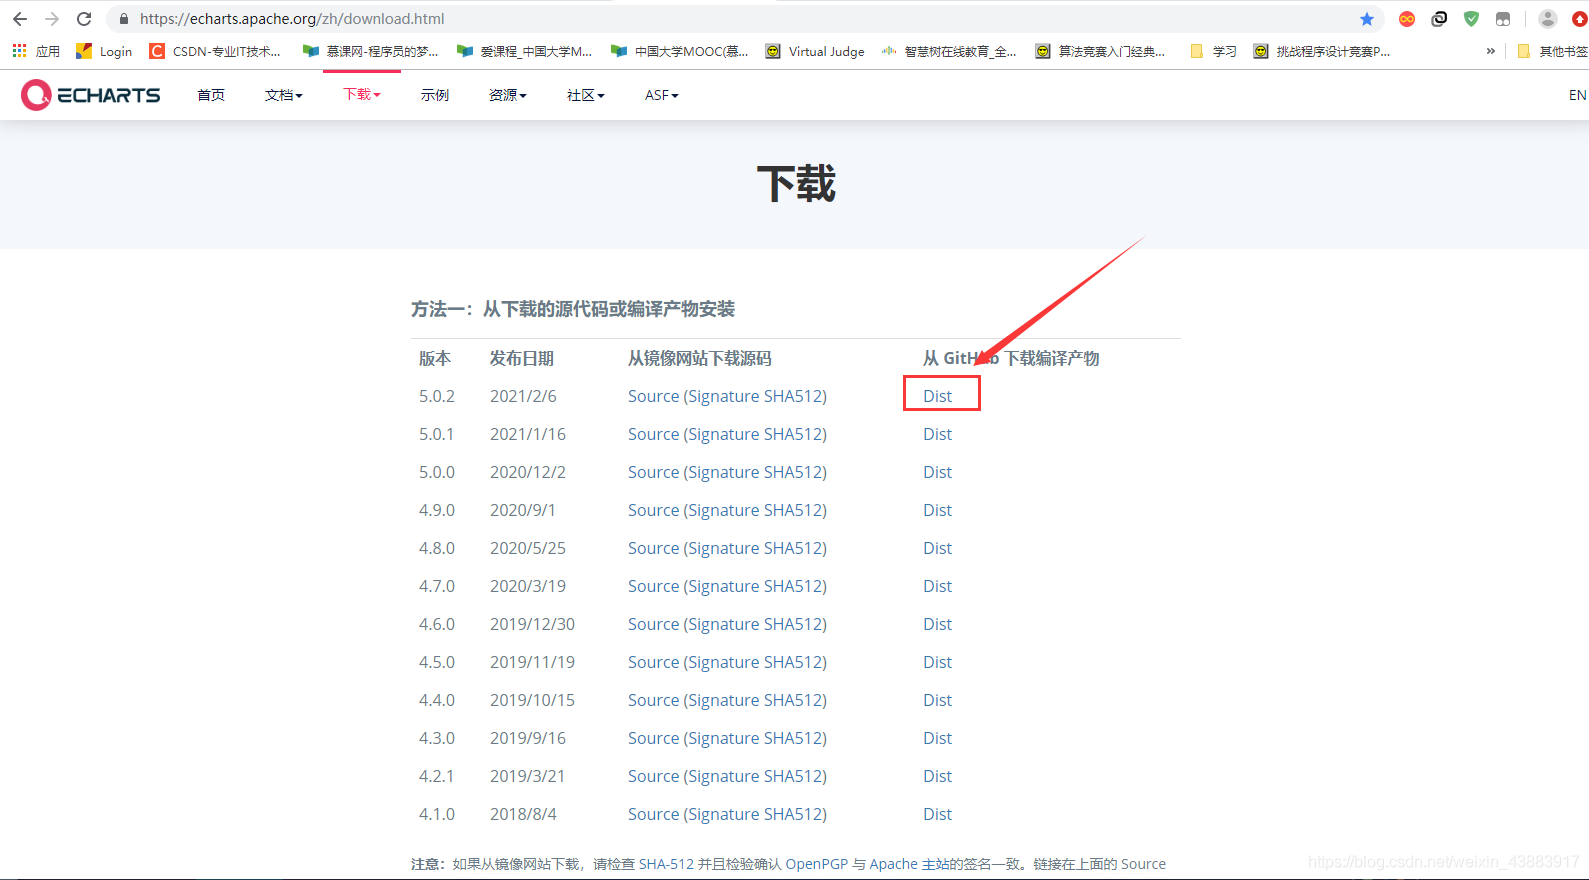This screenshot has width=1589, height=880.
Task: Click the 下载 page heading
Action: click(x=796, y=184)
